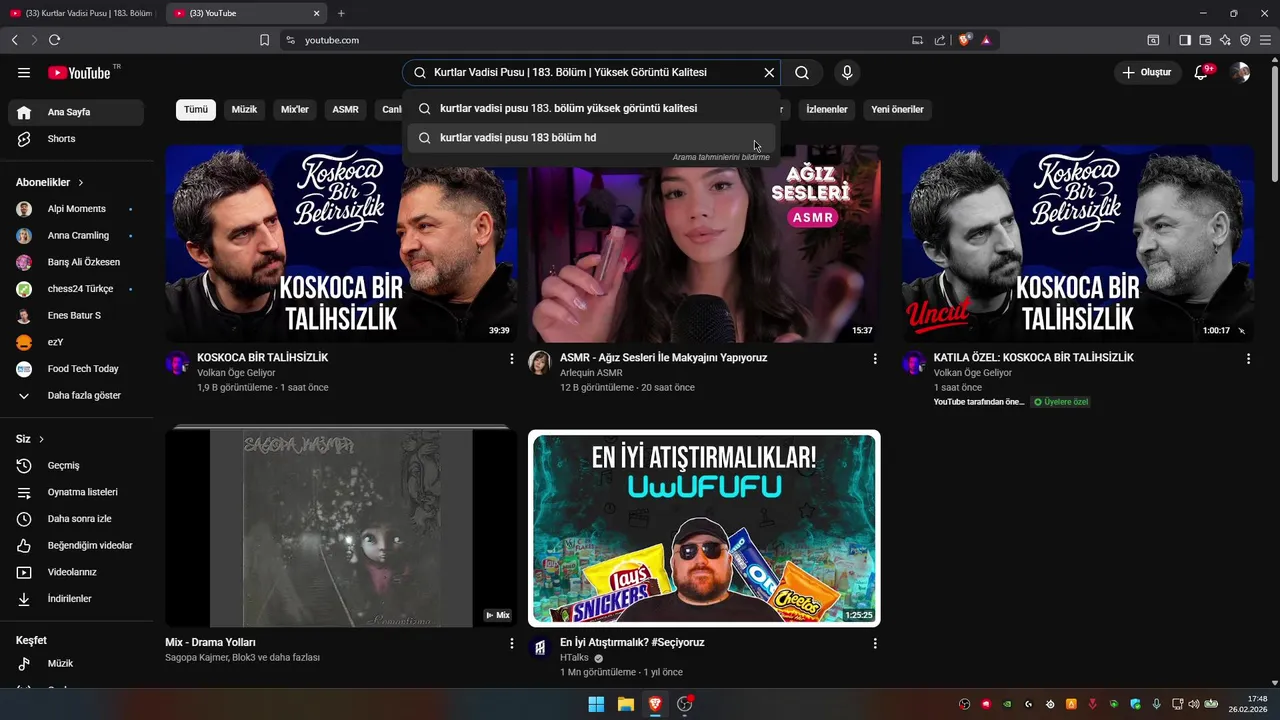Choose suggestion ending 'yüksek görüntü kalitesi'

click(x=591, y=108)
